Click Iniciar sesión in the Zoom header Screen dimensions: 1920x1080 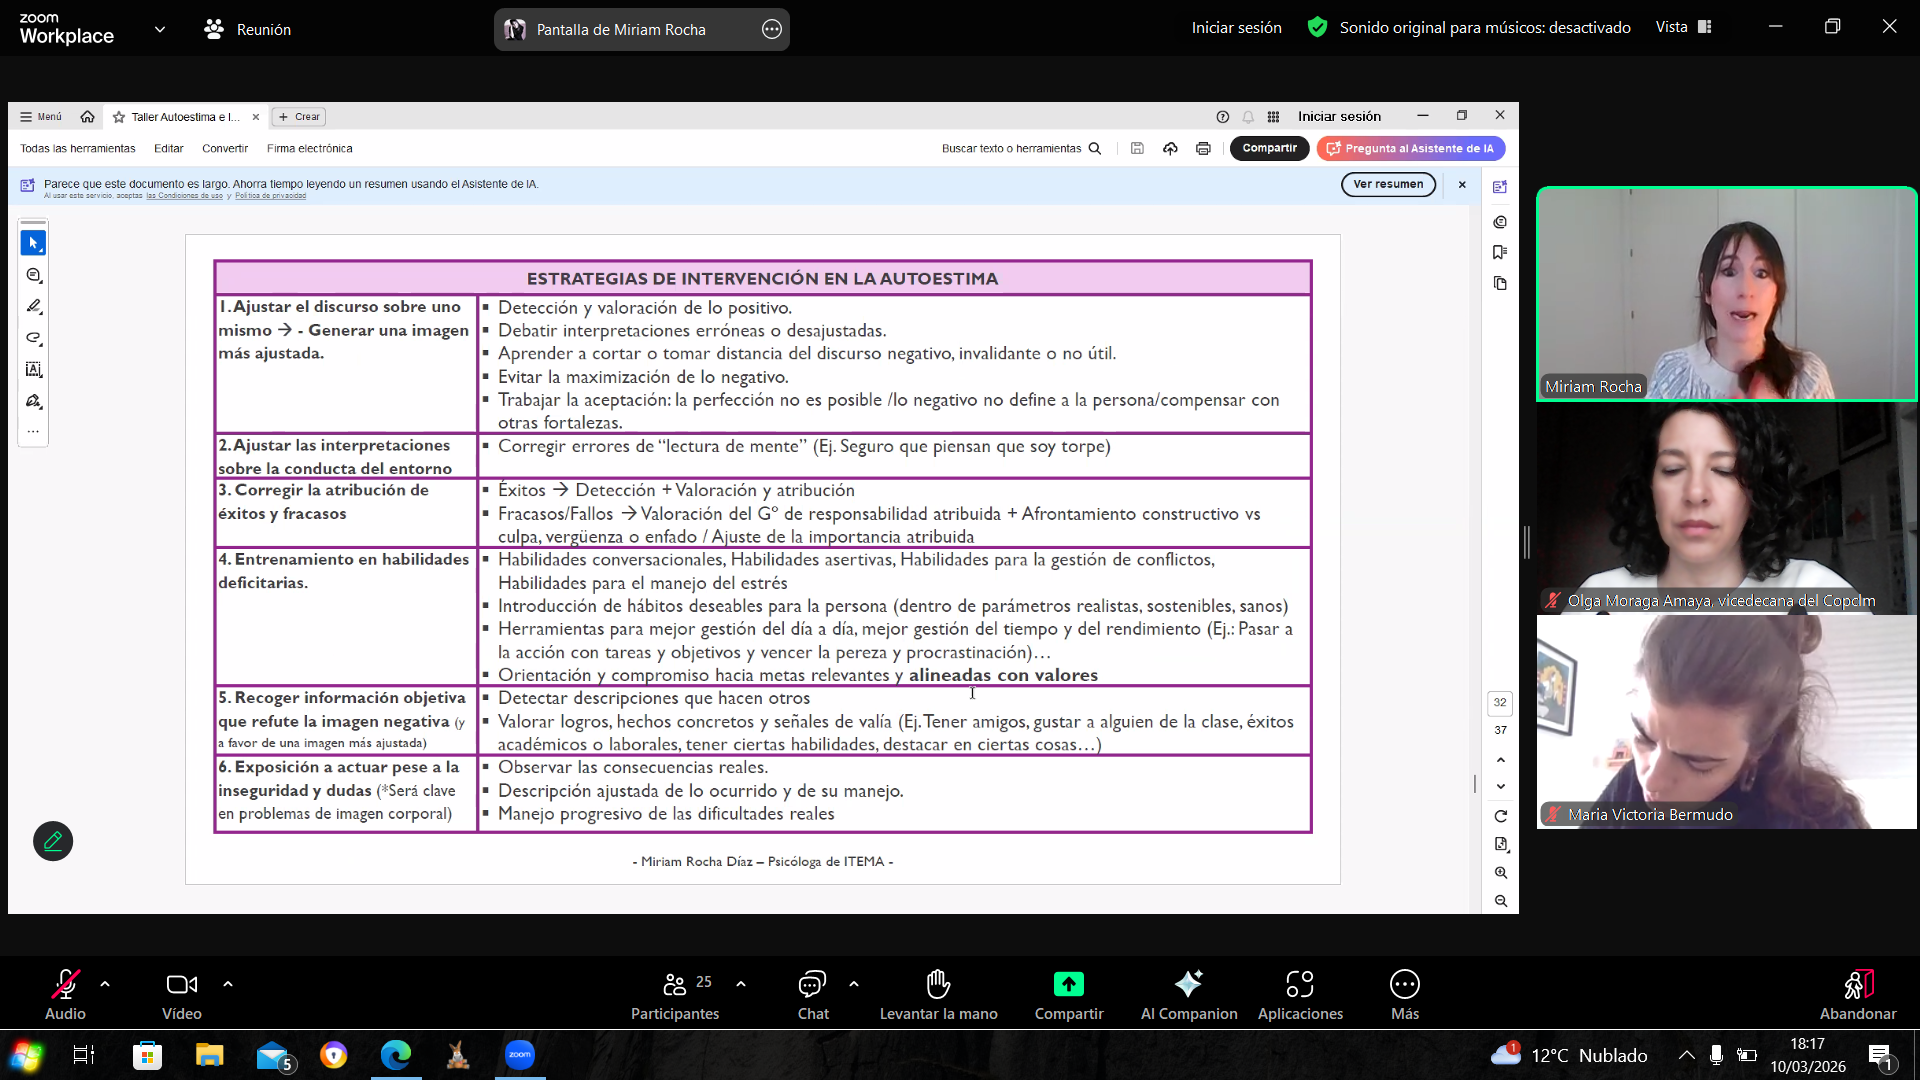(1236, 28)
